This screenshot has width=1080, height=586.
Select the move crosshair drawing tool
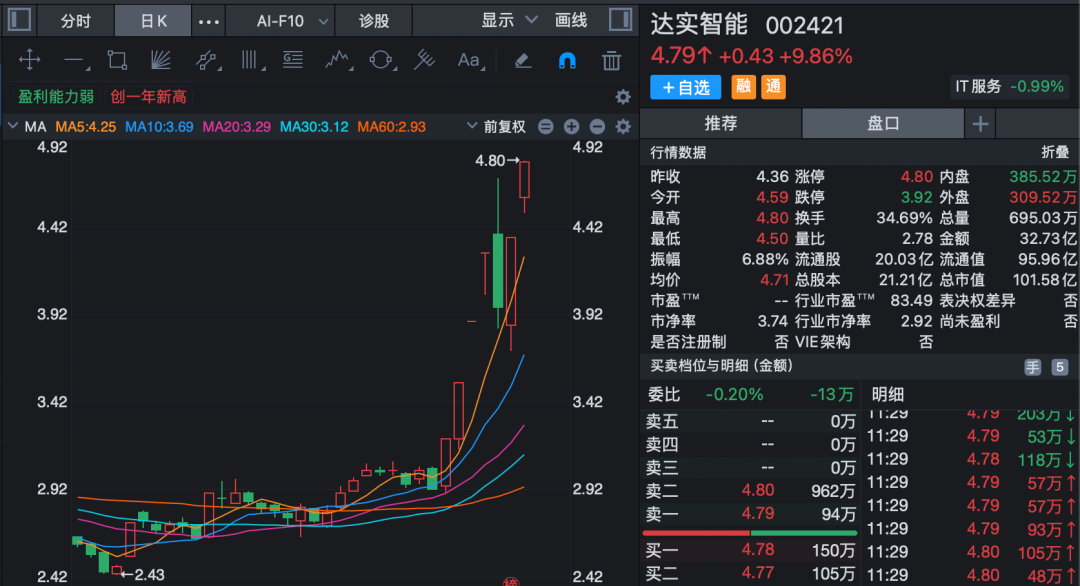pyautogui.click(x=30, y=60)
